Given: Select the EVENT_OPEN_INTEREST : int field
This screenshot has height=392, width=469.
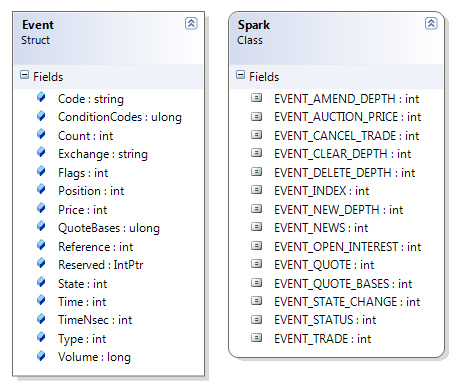Looking at the screenshot, I should (x=348, y=247).
